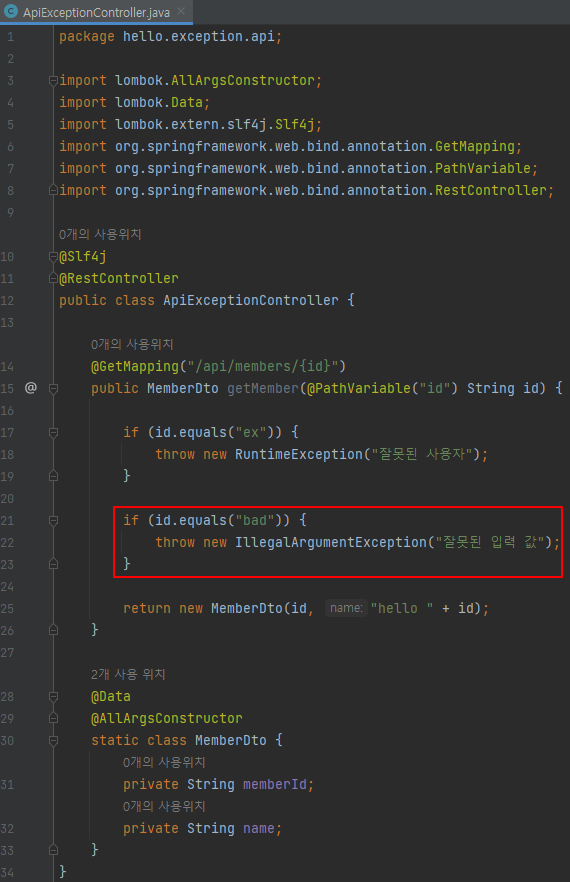Open the usages hint for the getMember method
570x882 pixels.
pyautogui.click(x=132, y=344)
